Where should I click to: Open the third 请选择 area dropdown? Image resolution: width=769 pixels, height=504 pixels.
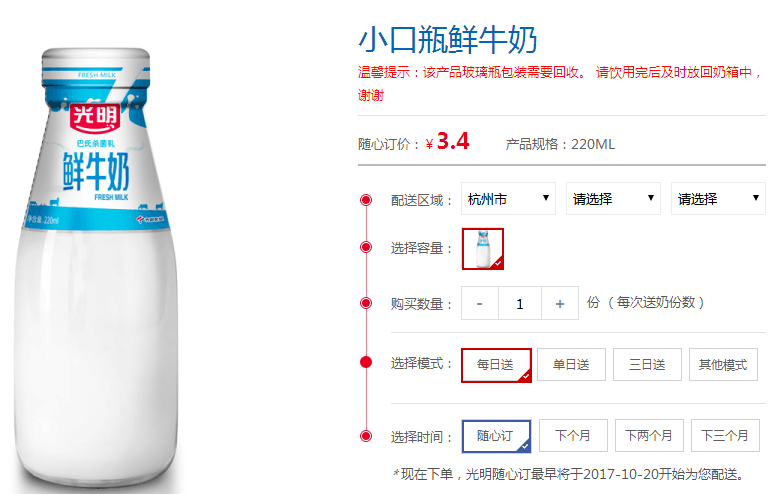(718, 199)
